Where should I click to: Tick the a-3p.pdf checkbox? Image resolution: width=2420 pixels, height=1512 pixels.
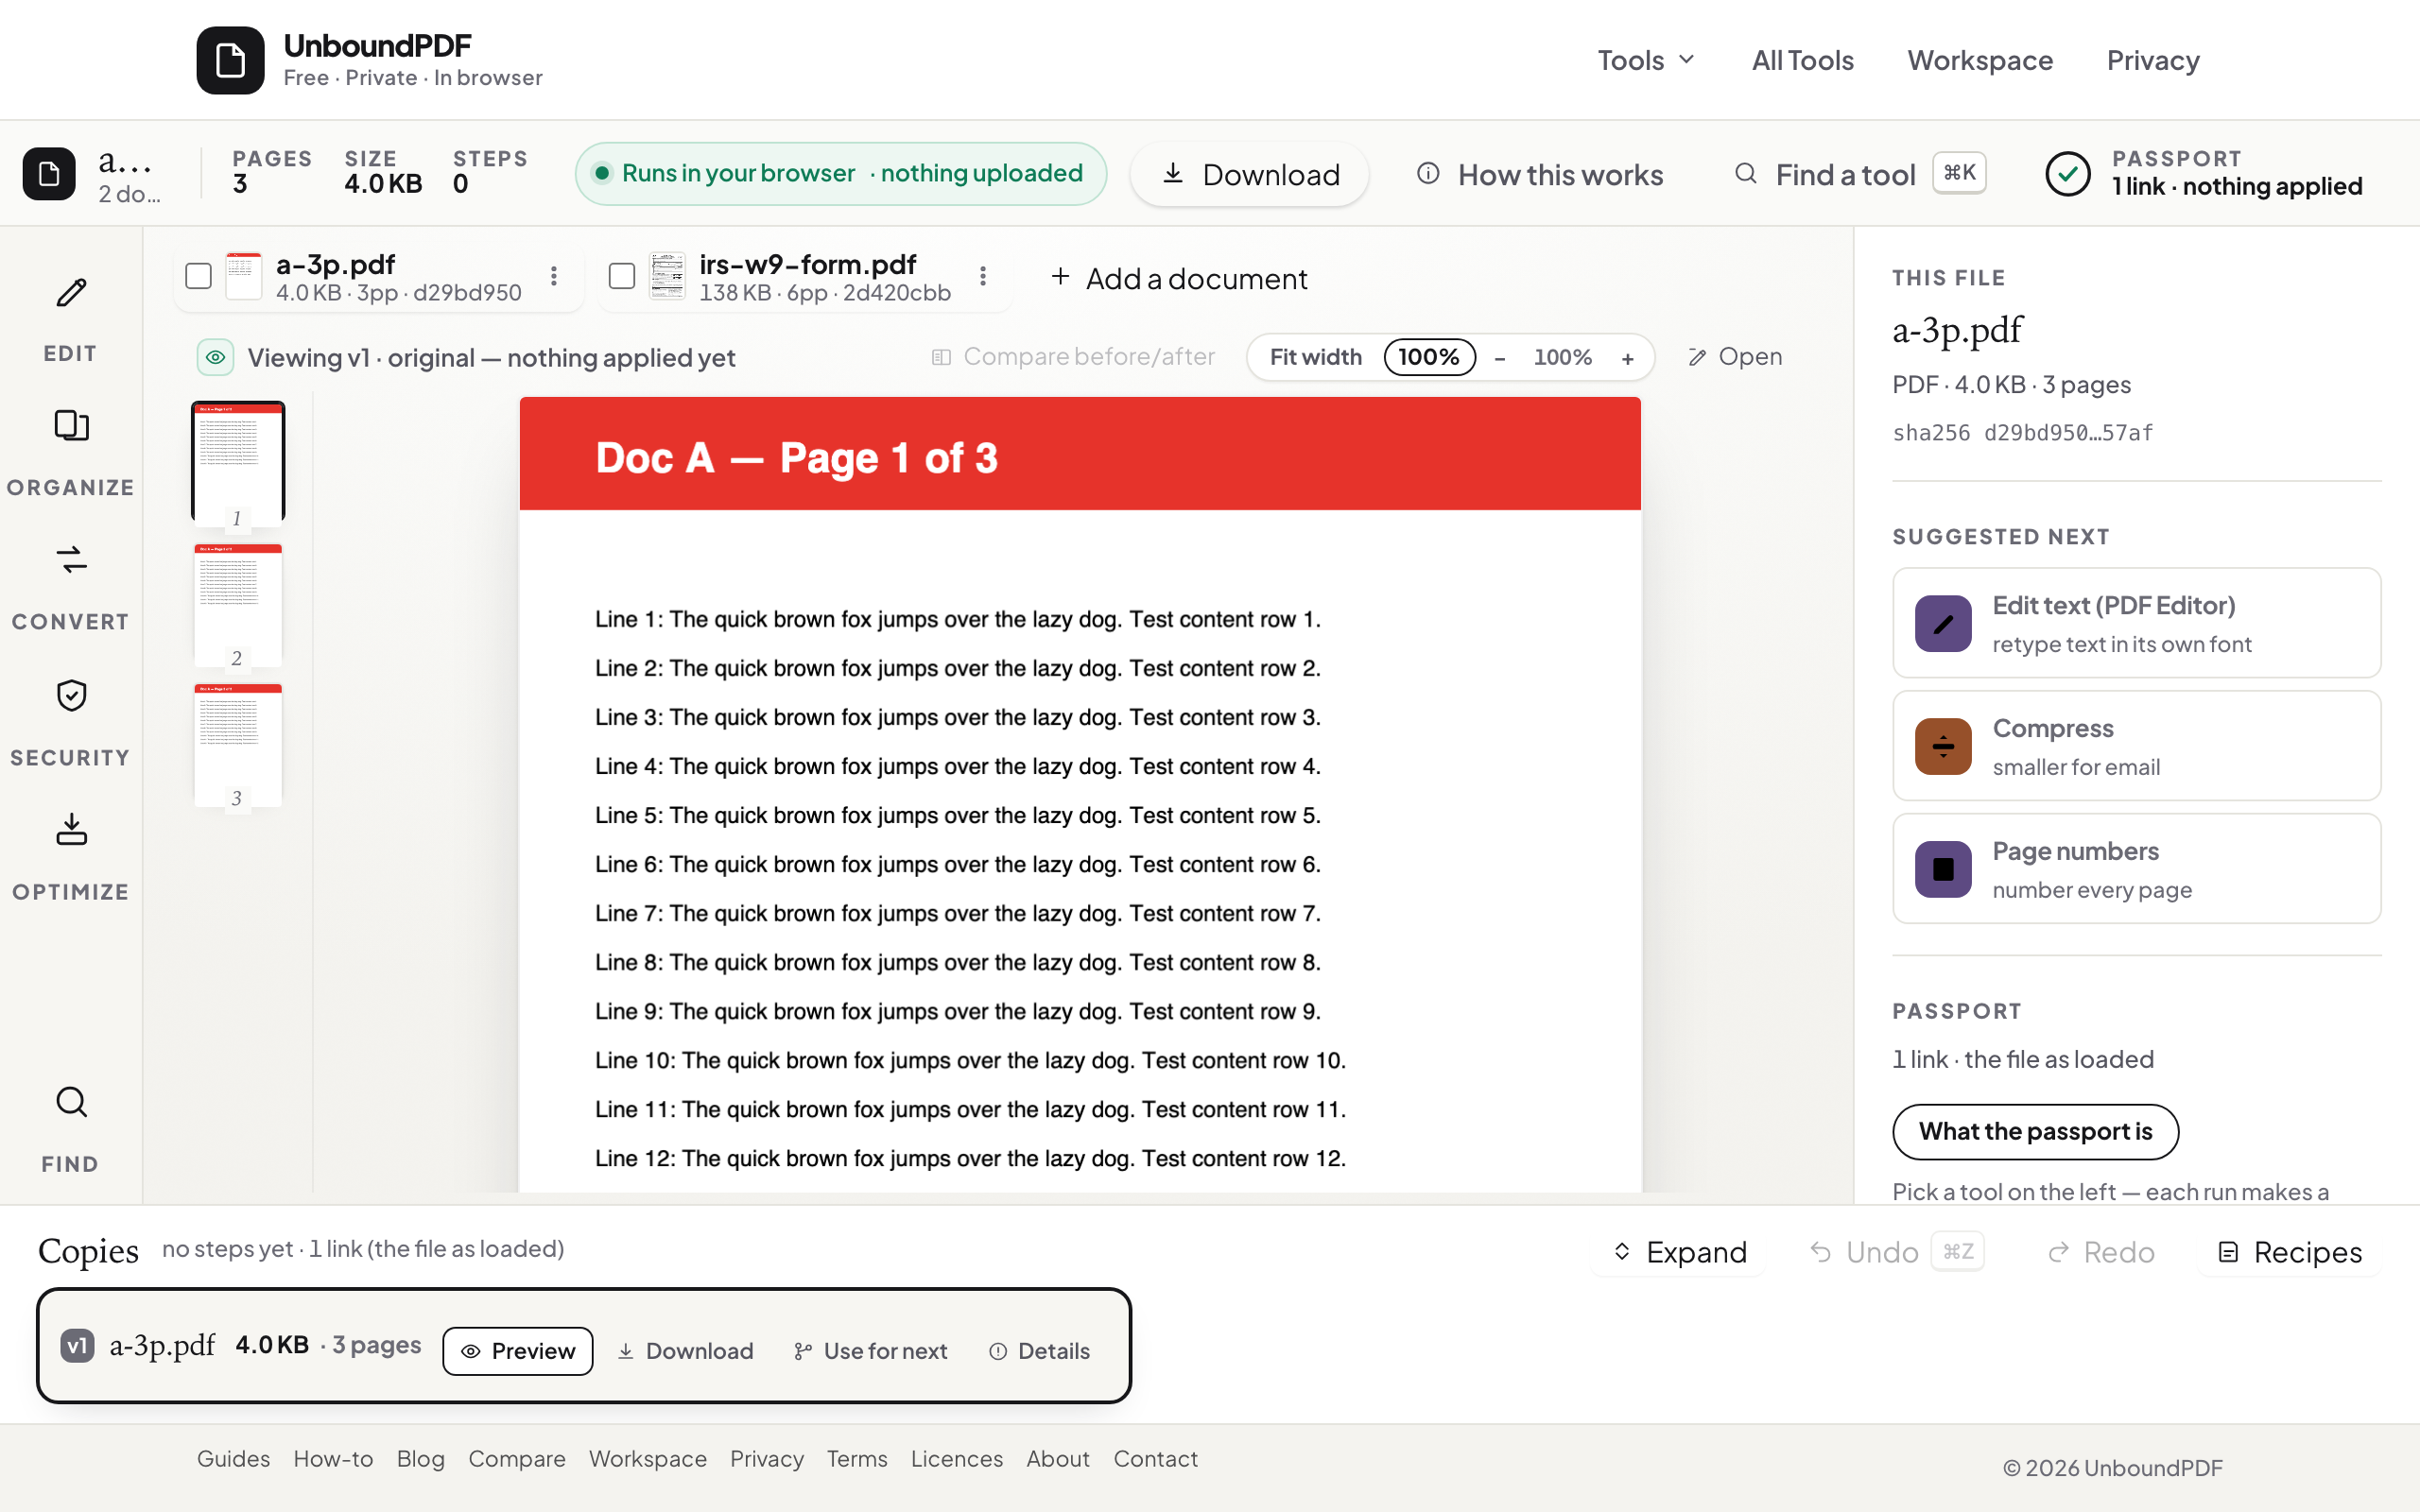199,276
